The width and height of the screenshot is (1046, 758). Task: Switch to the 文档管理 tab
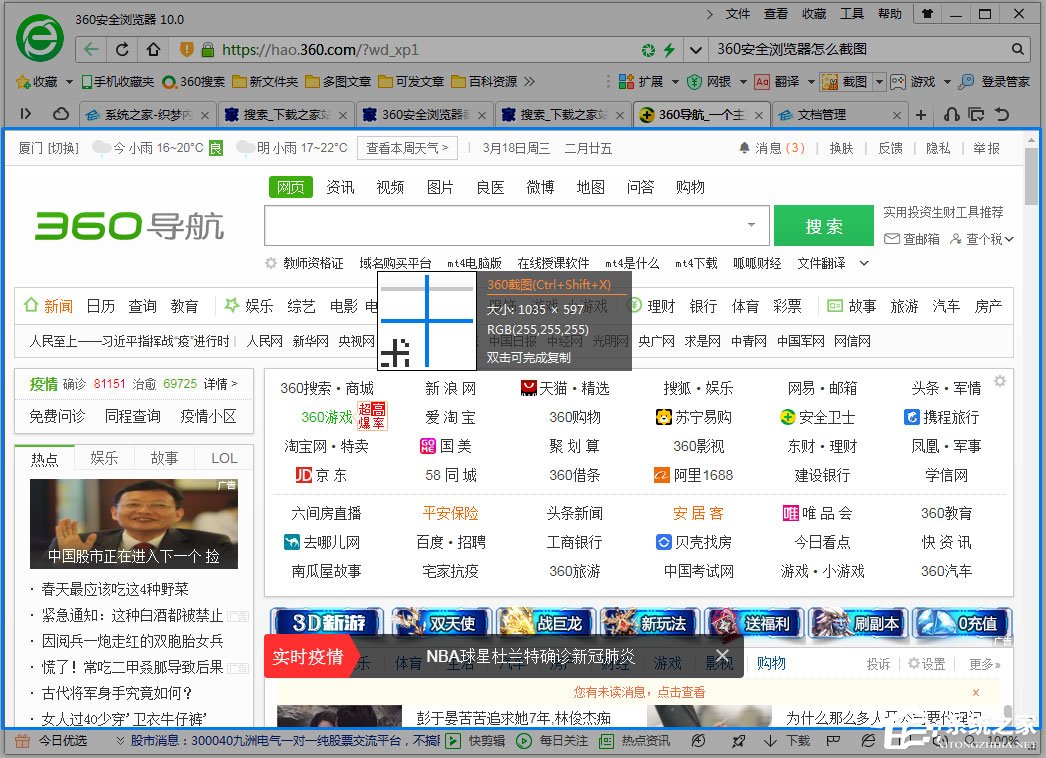[822, 114]
